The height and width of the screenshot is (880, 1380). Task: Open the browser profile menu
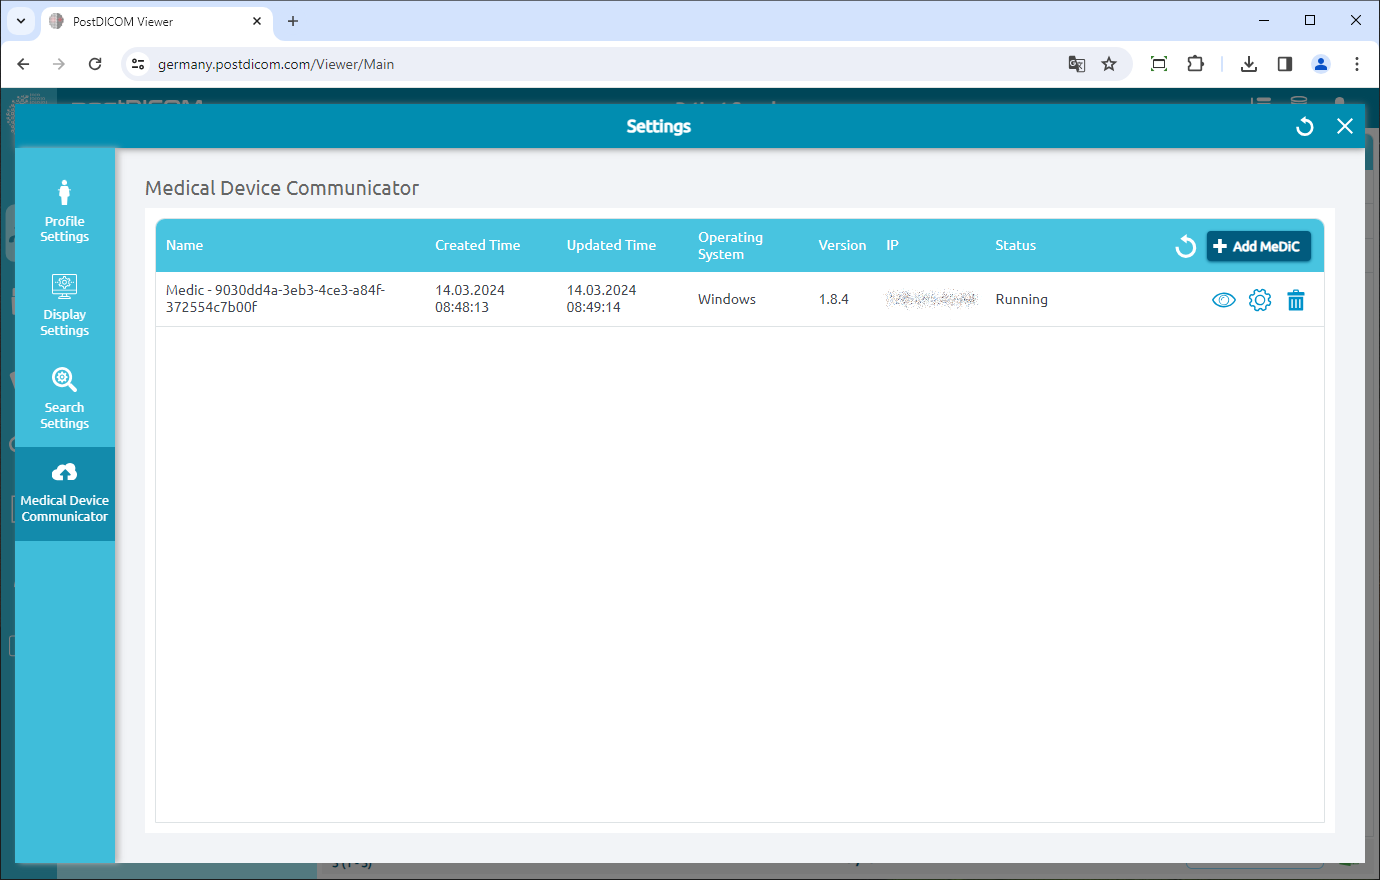[1320, 63]
